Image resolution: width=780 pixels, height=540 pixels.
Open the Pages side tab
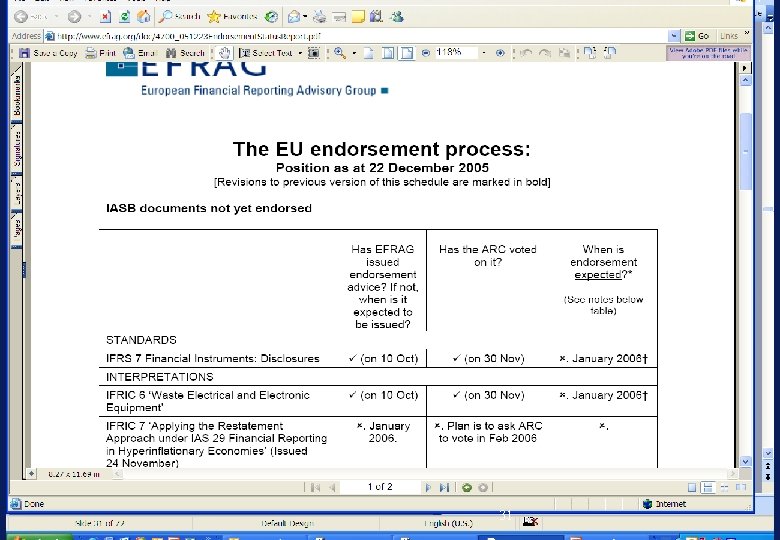click(x=17, y=228)
